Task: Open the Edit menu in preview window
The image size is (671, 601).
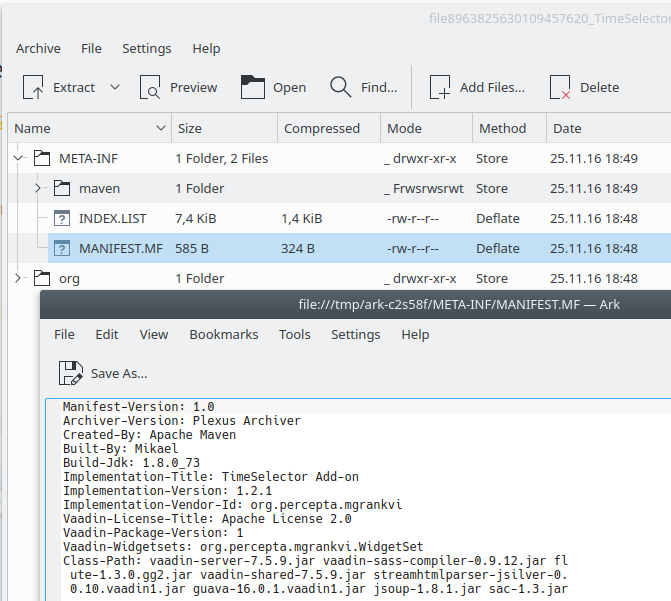Action: (x=107, y=334)
